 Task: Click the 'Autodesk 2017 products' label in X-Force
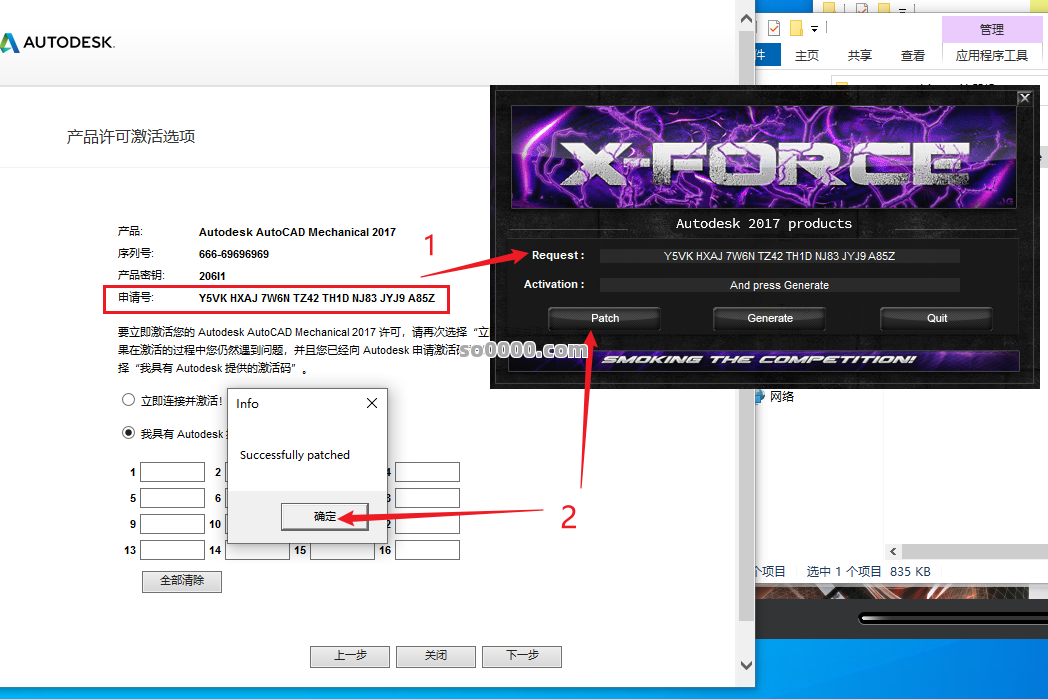point(764,224)
